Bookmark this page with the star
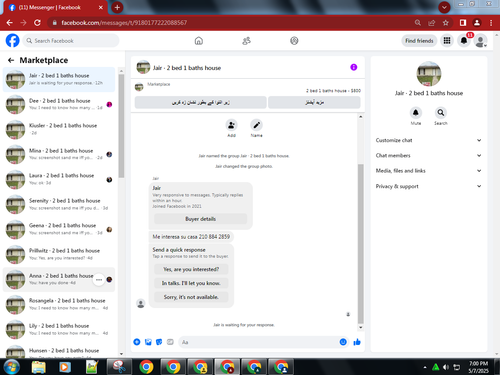Image resolution: width=500 pixels, height=375 pixels. 446,23
